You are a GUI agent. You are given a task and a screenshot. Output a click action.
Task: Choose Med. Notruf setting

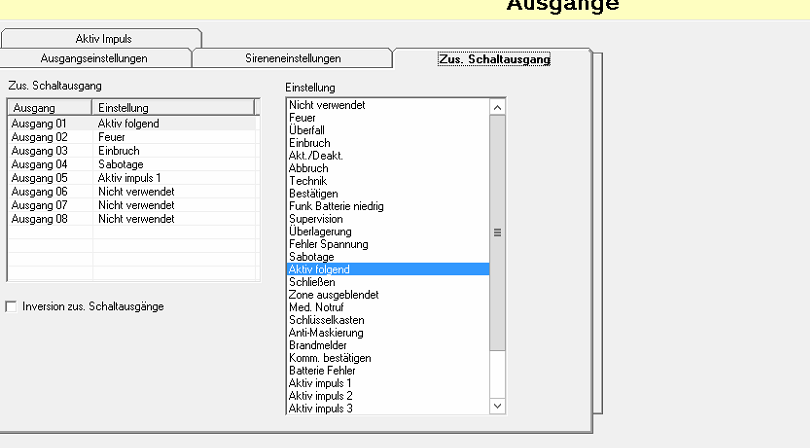click(x=315, y=307)
